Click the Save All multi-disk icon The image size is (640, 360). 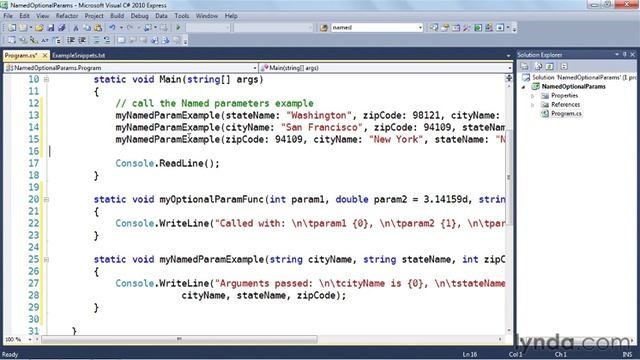(x=62, y=28)
